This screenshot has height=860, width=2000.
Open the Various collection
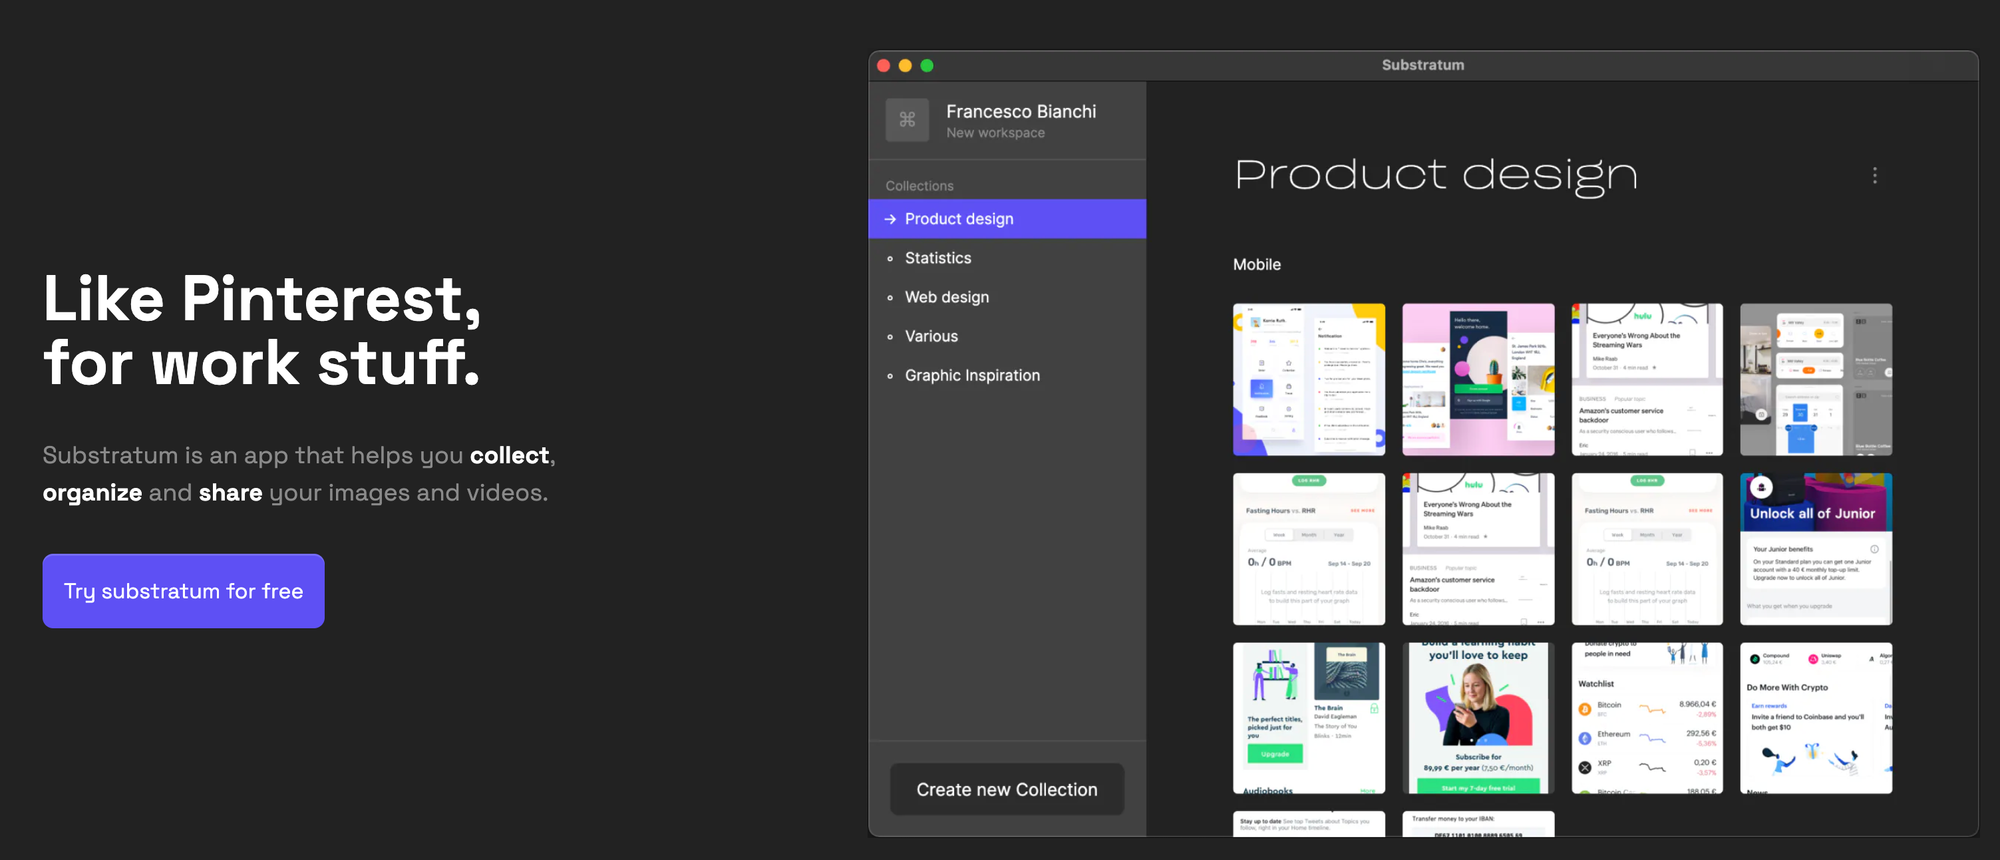point(1007,336)
